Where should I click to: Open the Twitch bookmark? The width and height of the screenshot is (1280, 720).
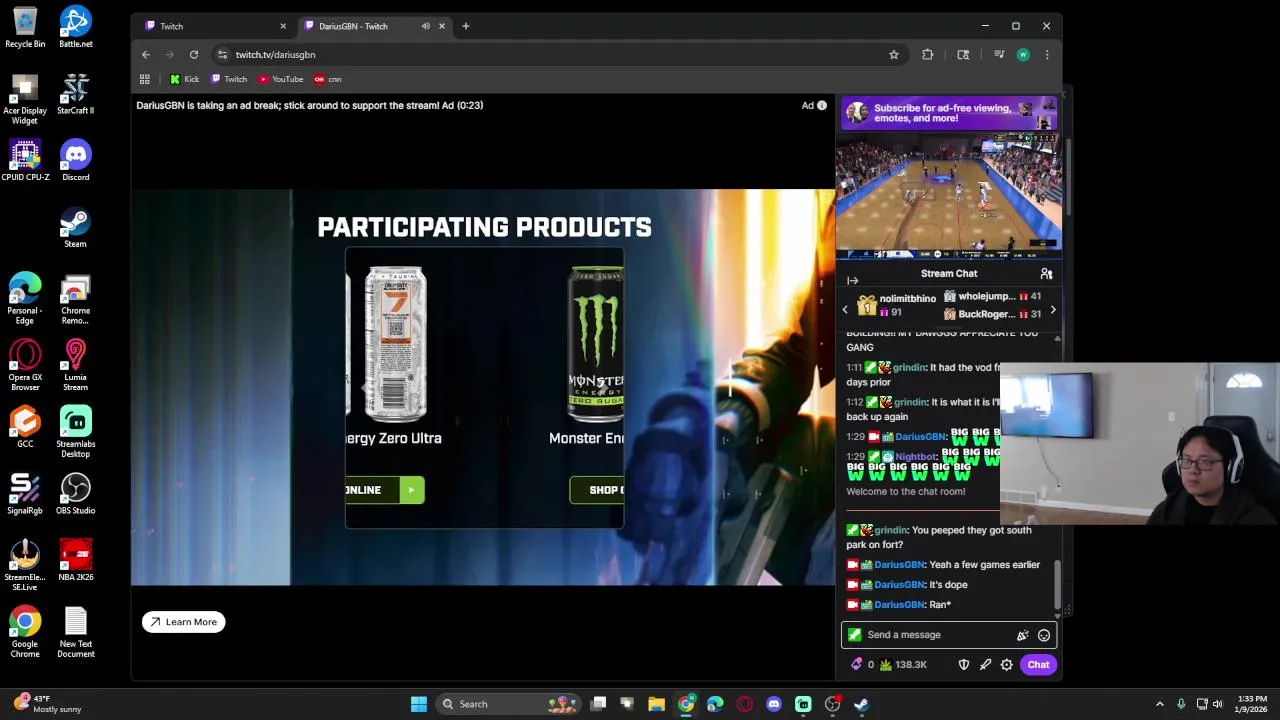(x=229, y=79)
